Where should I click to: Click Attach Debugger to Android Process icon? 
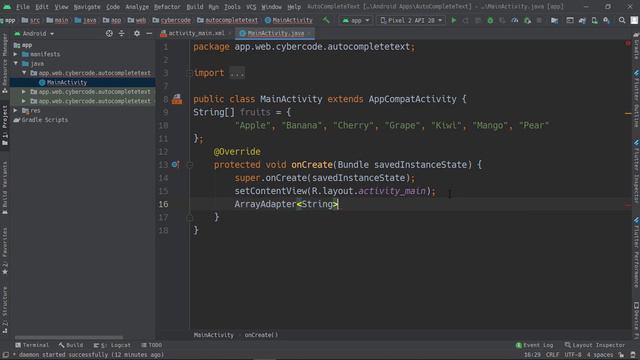click(527, 20)
